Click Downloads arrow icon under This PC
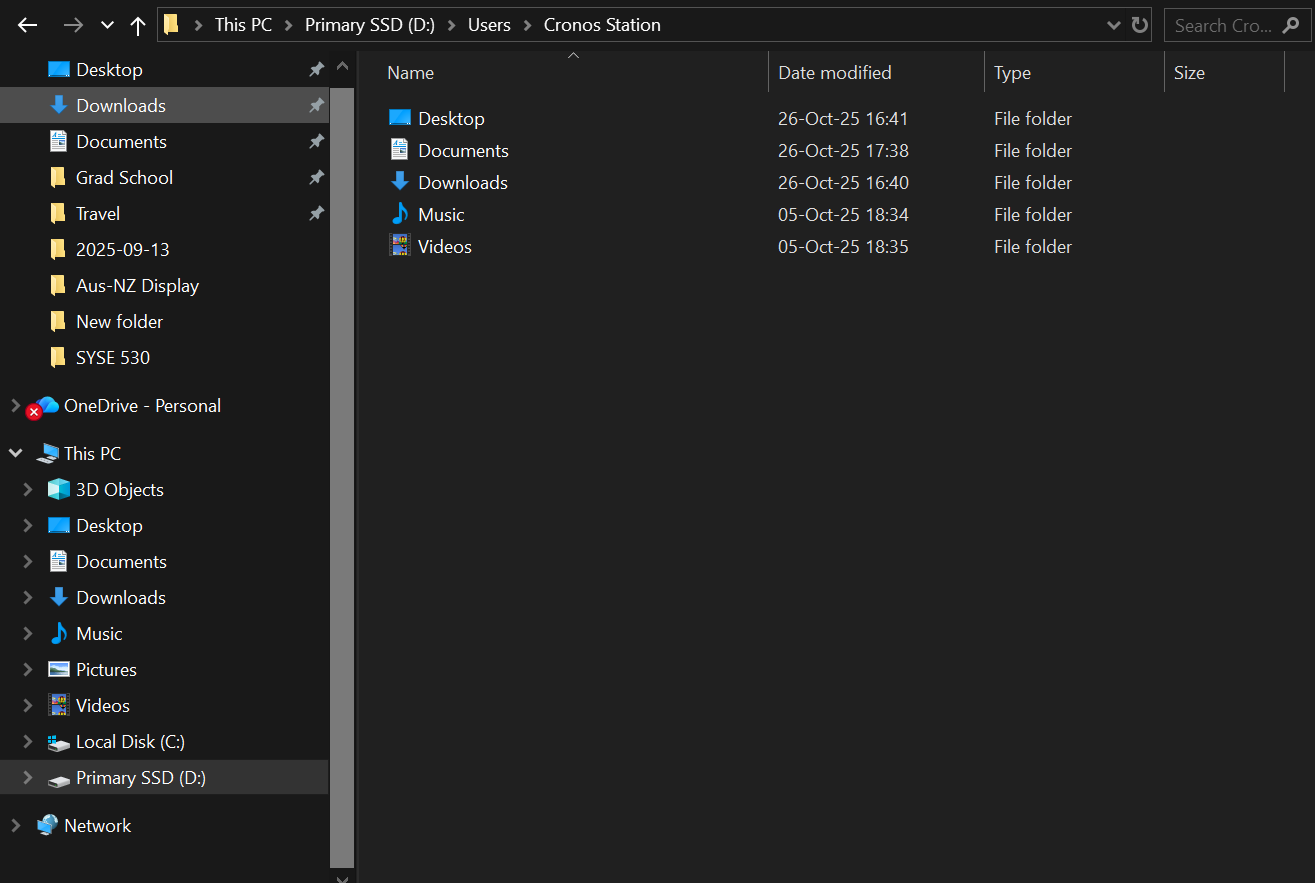Screen dimensions: 1315x883 (x=59, y=597)
